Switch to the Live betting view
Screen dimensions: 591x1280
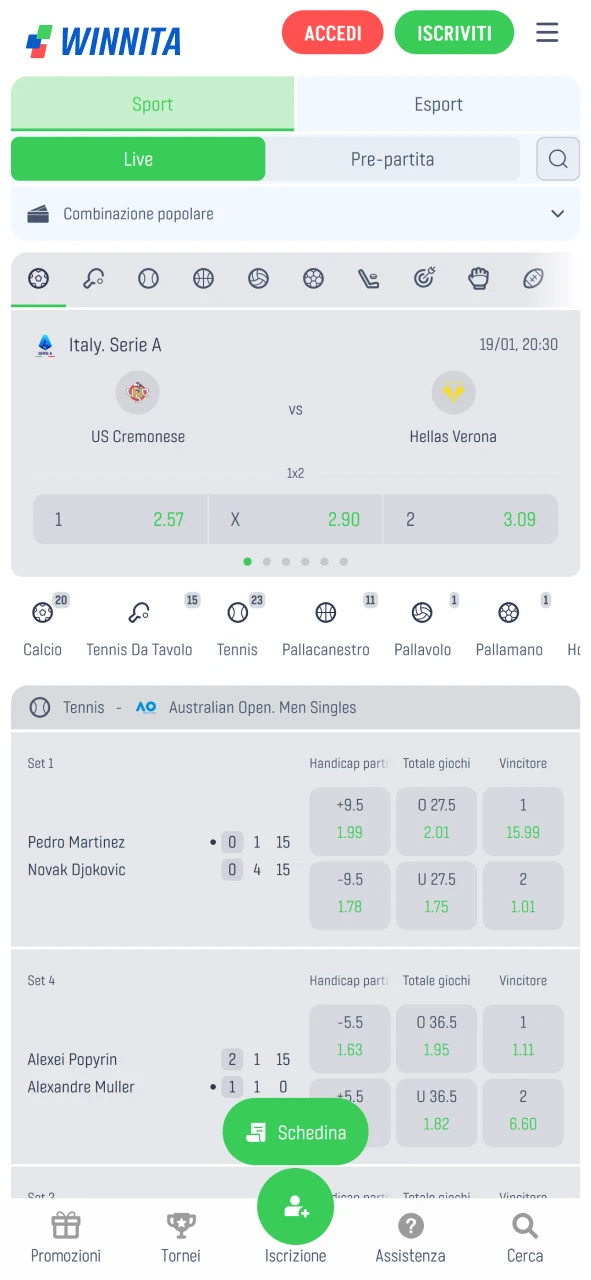[138, 158]
